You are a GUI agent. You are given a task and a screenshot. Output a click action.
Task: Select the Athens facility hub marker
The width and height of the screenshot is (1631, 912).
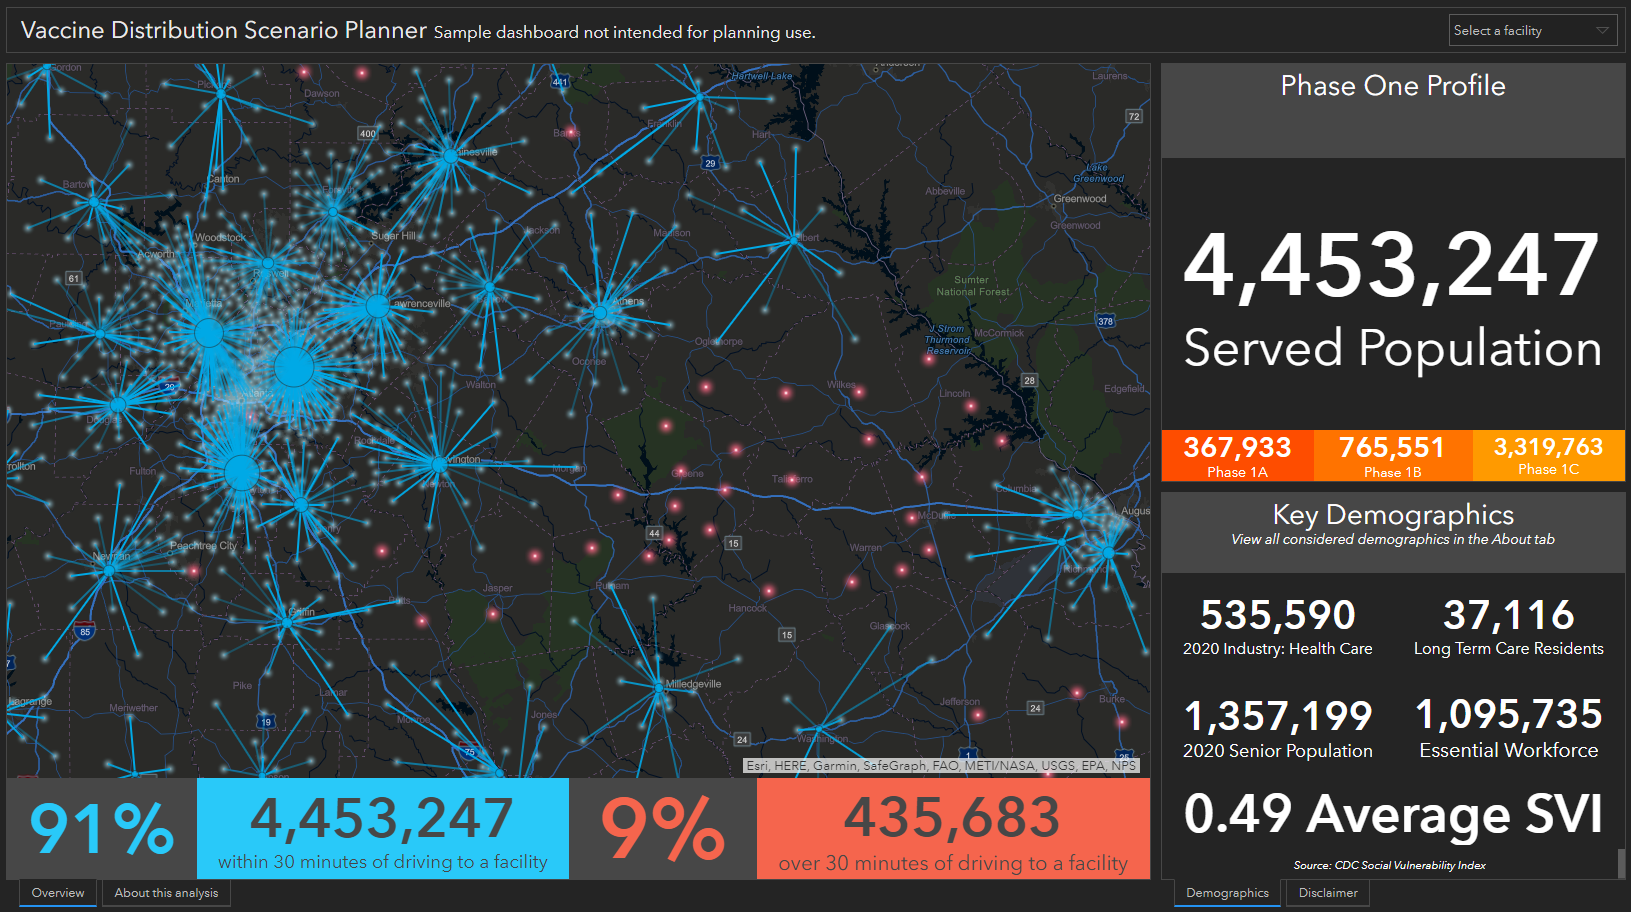pyautogui.click(x=600, y=313)
